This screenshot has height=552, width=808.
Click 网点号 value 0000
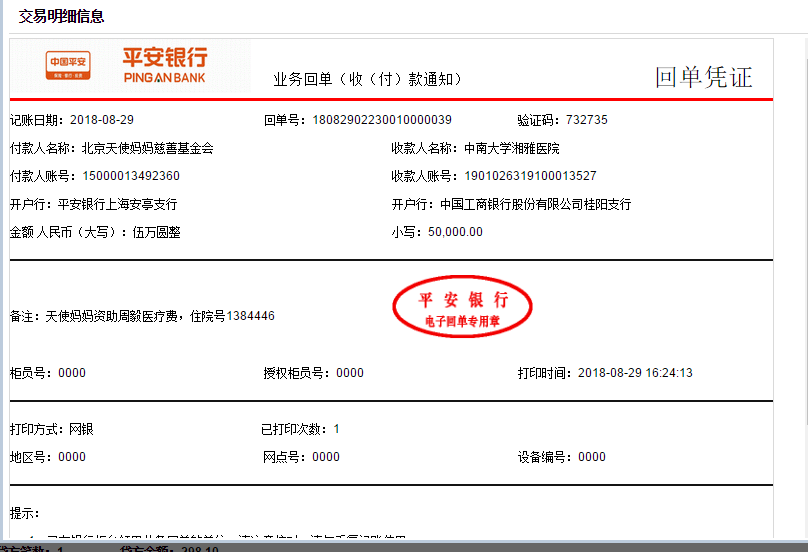click(326, 457)
